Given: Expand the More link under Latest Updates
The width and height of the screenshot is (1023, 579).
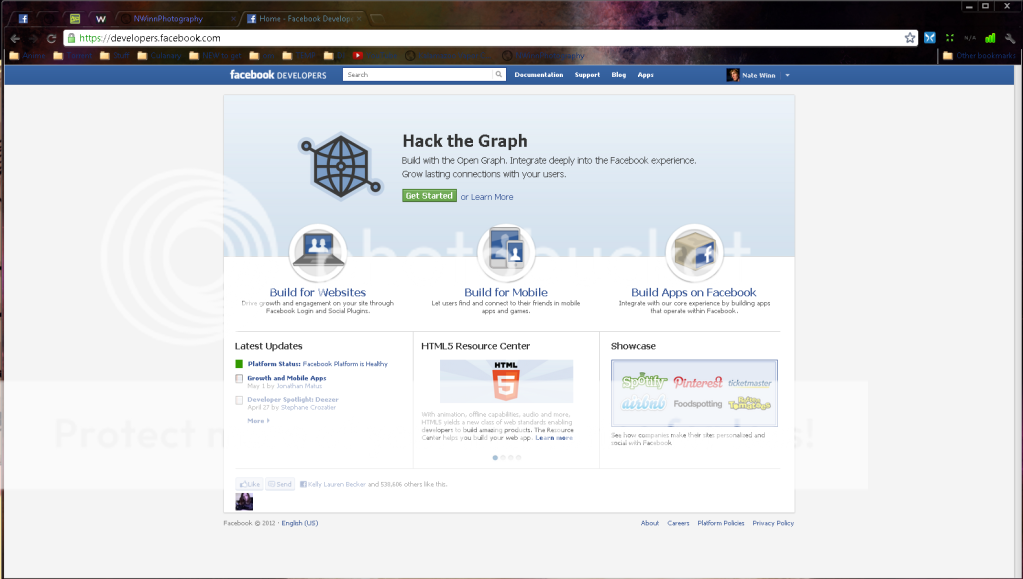Looking at the screenshot, I should pyautogui.click(x=258, y=421).
